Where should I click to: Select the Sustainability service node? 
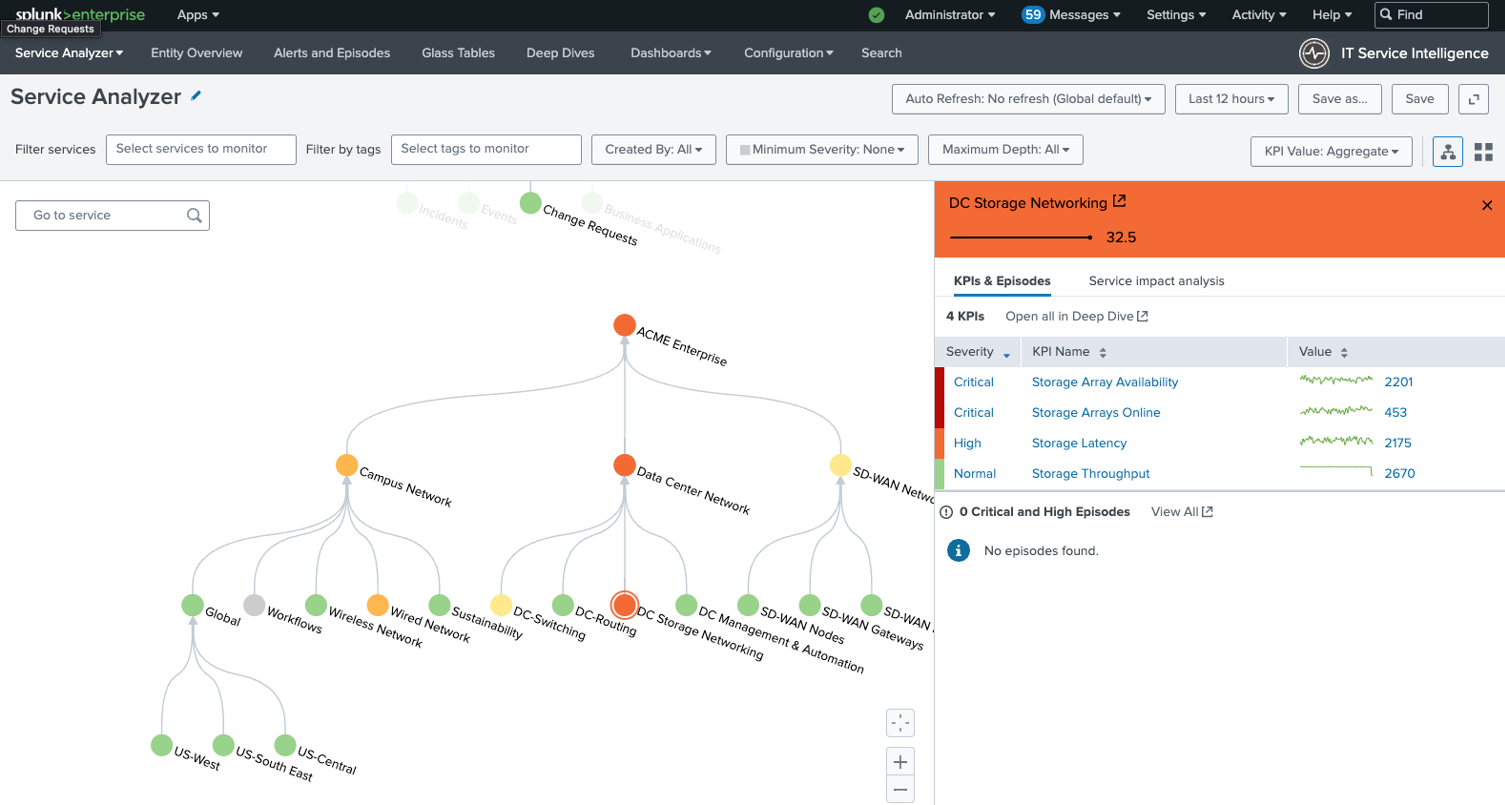[x=439, y=605]
